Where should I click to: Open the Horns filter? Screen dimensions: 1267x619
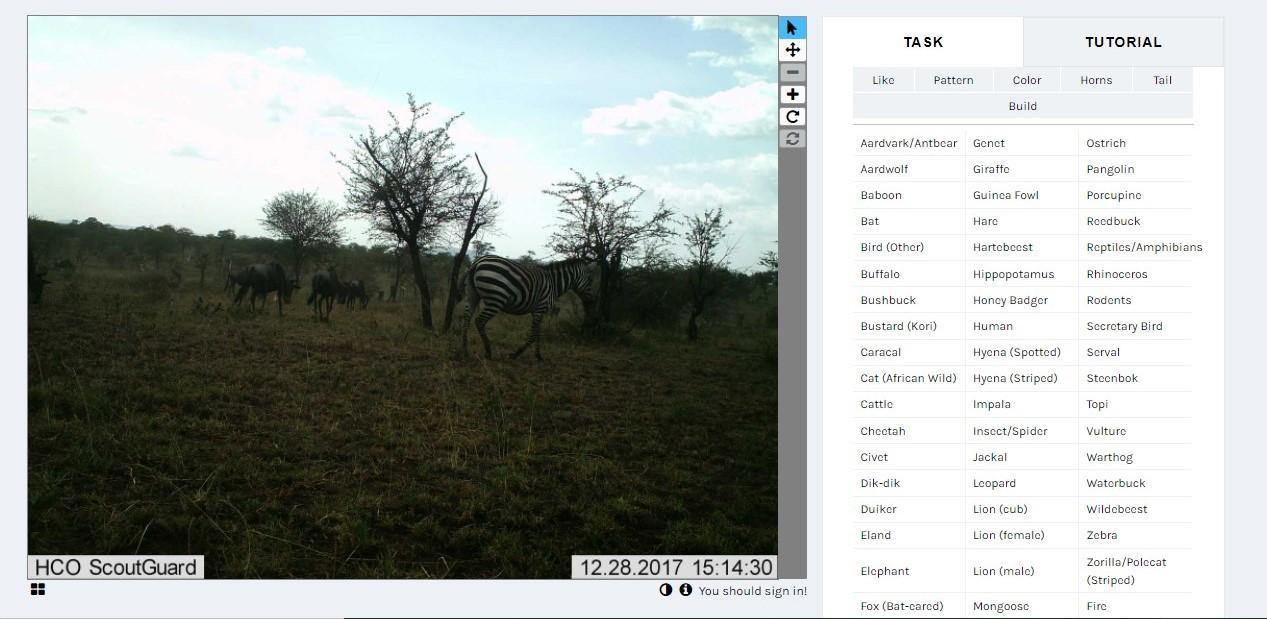[x=1096, y=80]
